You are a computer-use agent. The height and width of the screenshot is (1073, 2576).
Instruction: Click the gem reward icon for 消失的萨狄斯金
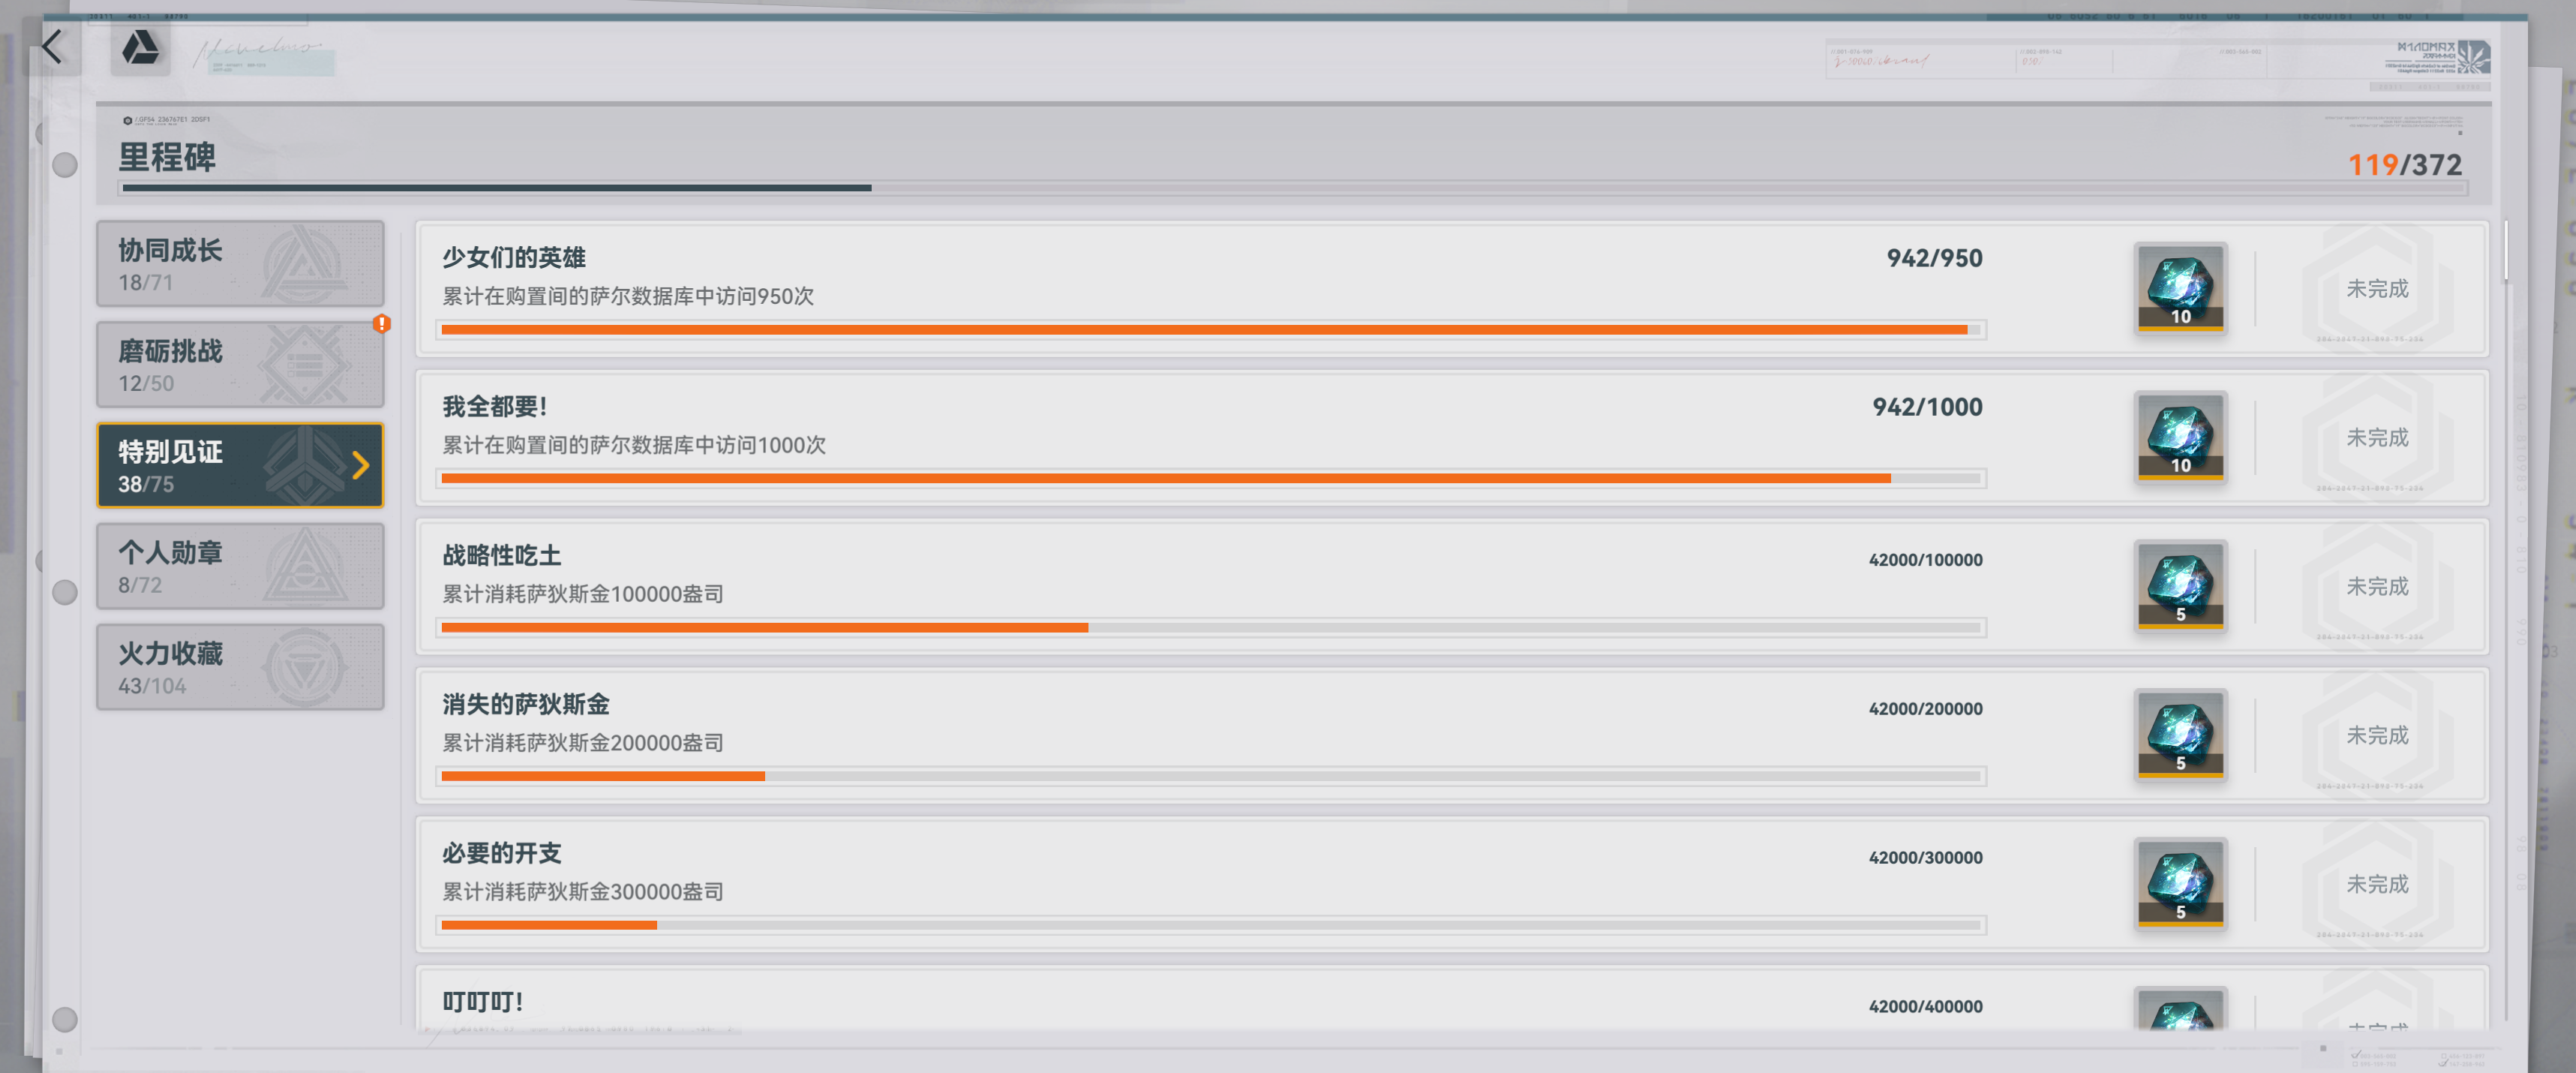point(2180,734)
